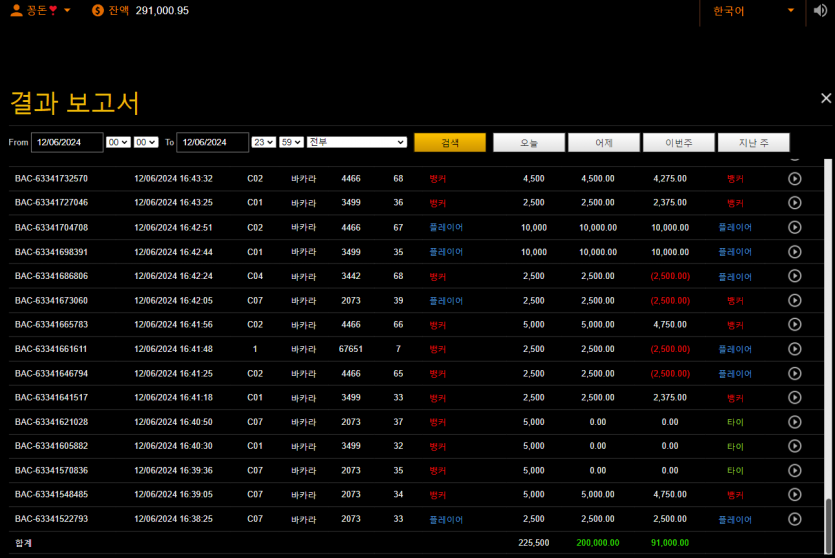Click the balance amount 291,000.95
The width and height of the screenshot is (835, 558).
pyautogui.click(x=162, y=11)
